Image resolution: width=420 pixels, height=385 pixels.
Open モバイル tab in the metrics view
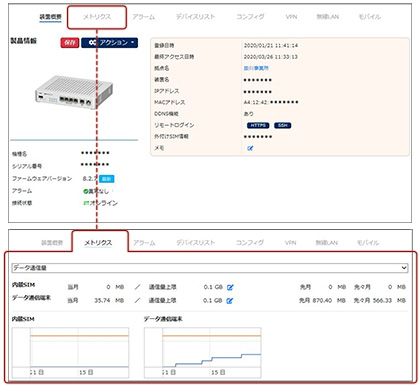pyautogui.click(x=368, y=243)
